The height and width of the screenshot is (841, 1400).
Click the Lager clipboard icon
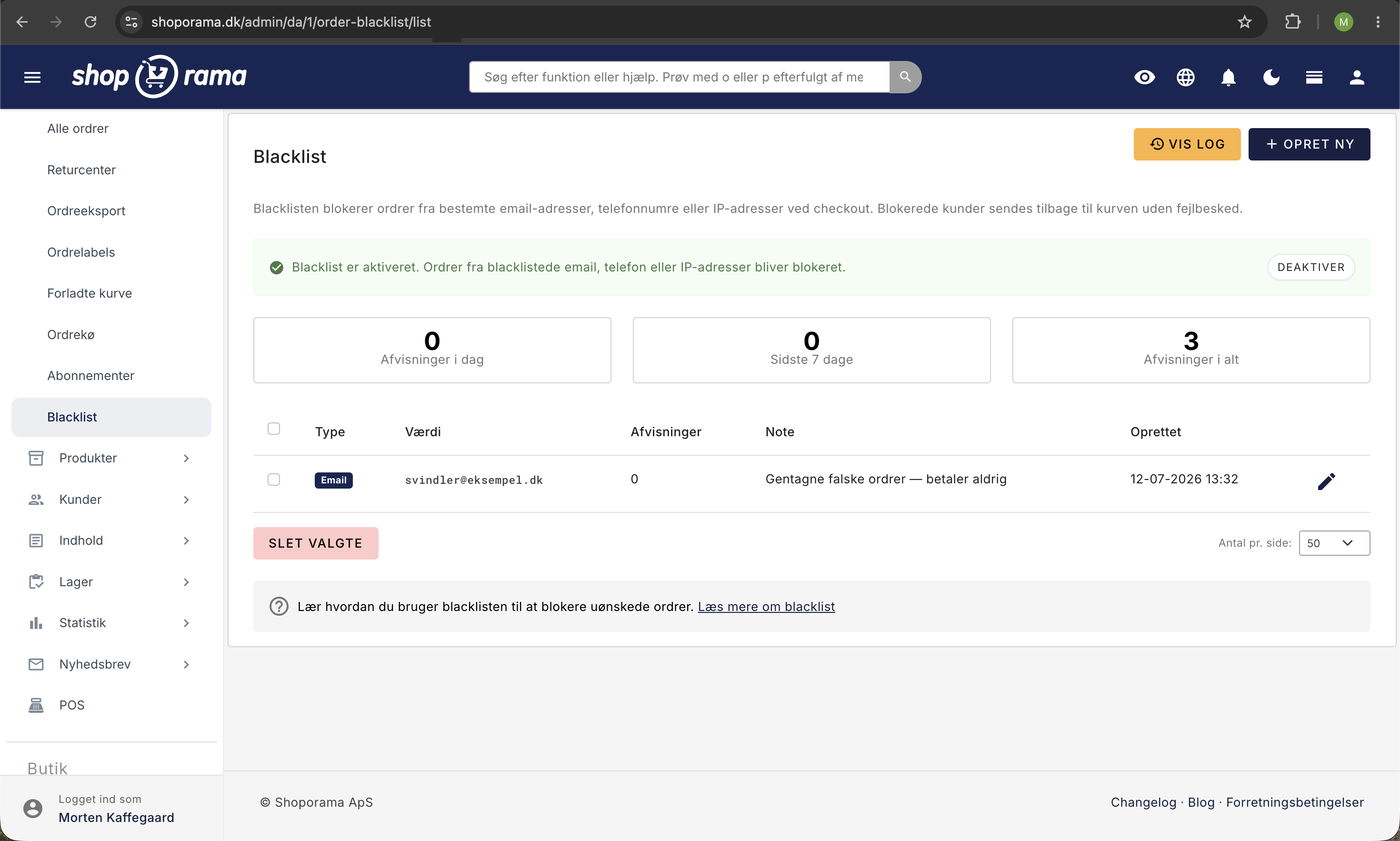[x=36, y=581]
